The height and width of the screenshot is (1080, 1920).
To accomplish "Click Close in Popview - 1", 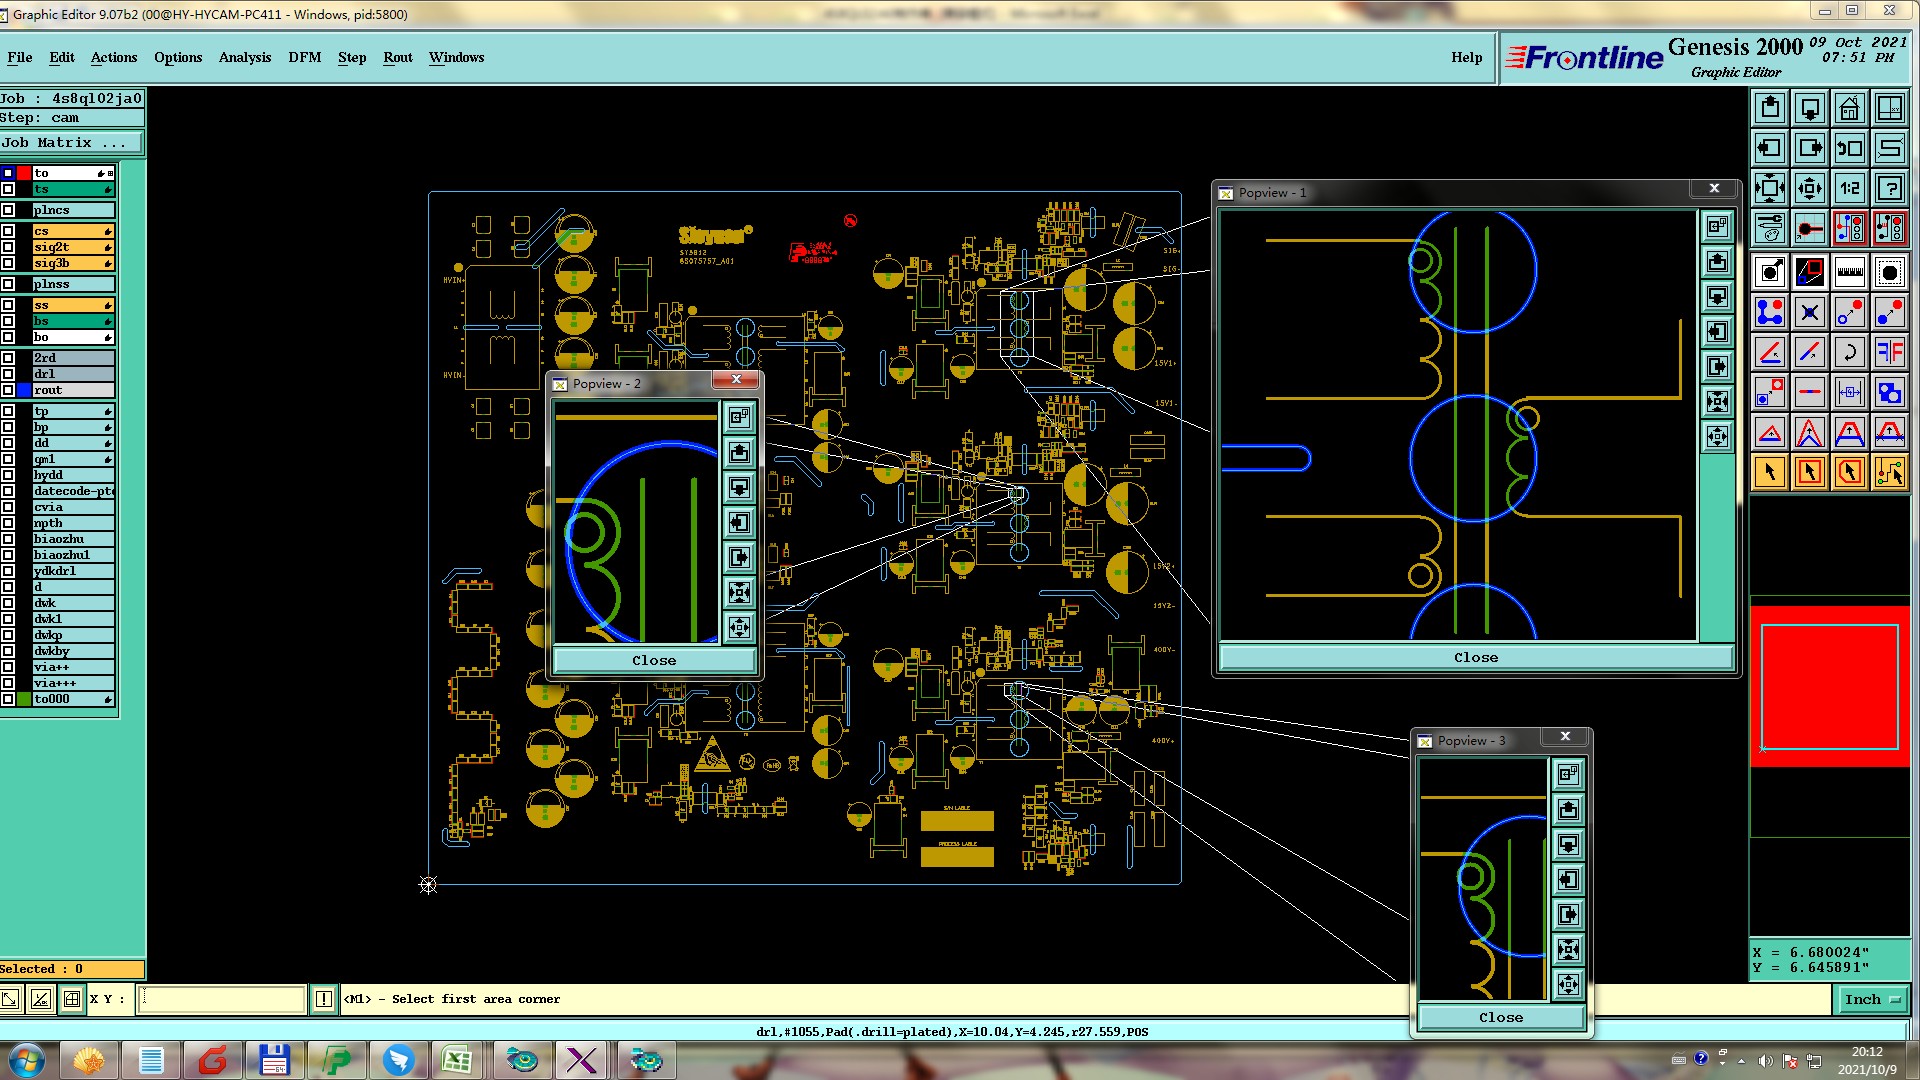I will 1475,657.
